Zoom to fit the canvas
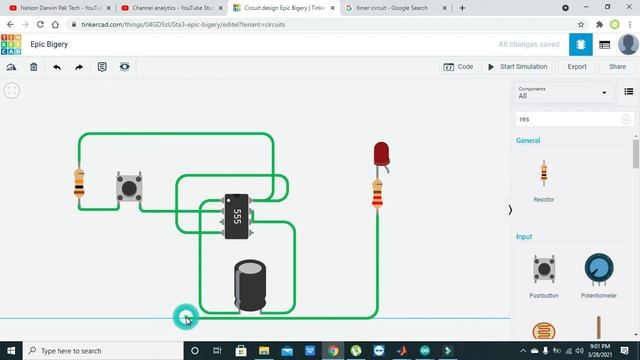Viewport: 640px width, 360px height. pyautogui.click(x=11, y=90)
